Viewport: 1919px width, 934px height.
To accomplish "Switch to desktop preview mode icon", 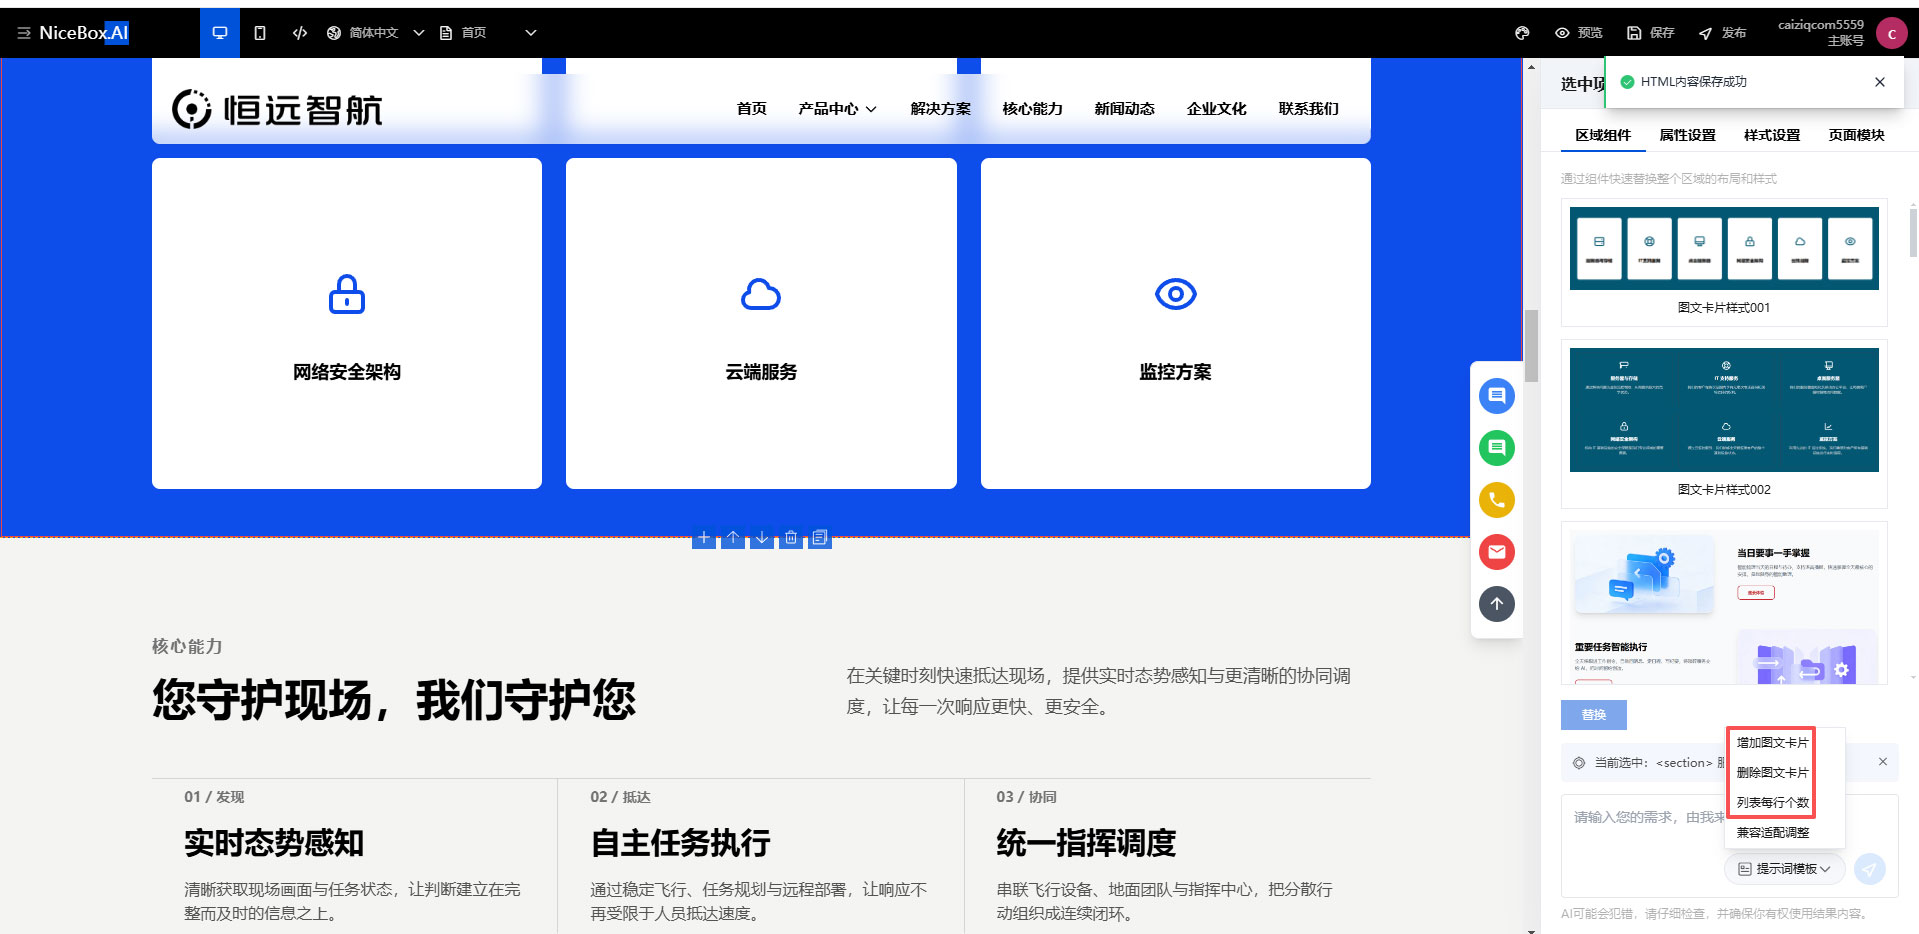I will (220, 33).
